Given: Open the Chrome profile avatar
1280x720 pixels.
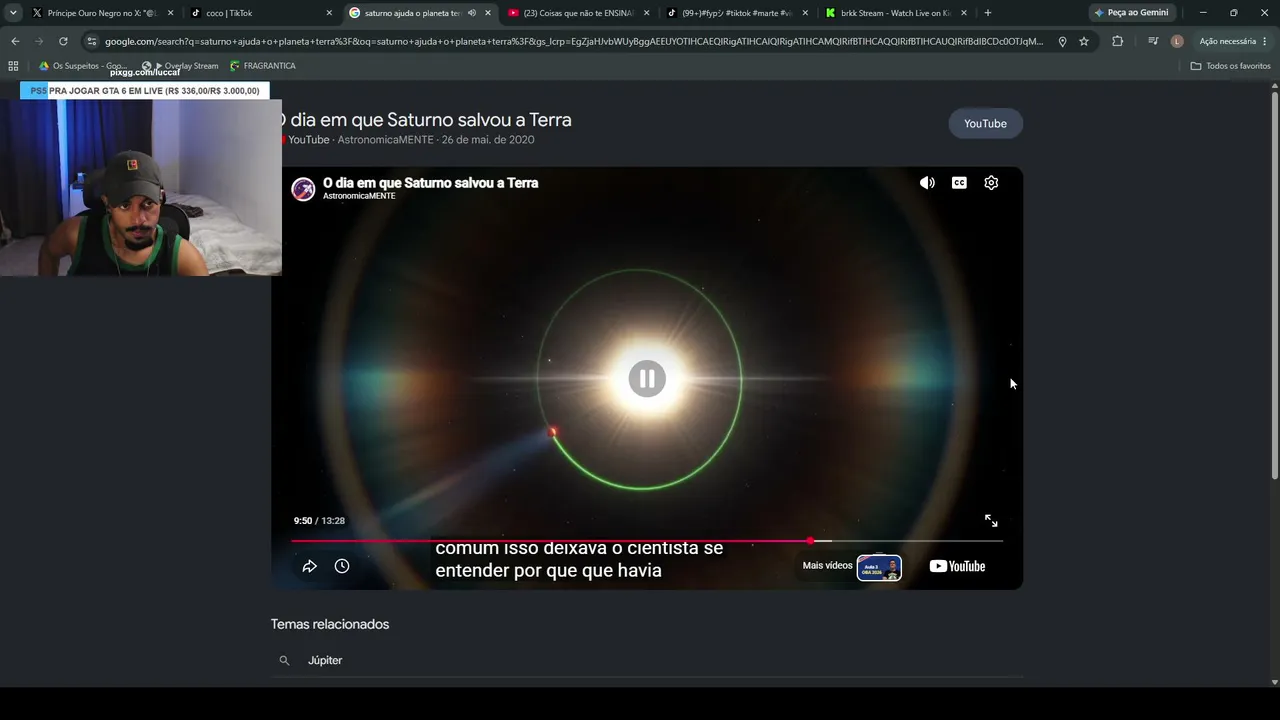Looking at the screenshot, I should point(1177,41).
